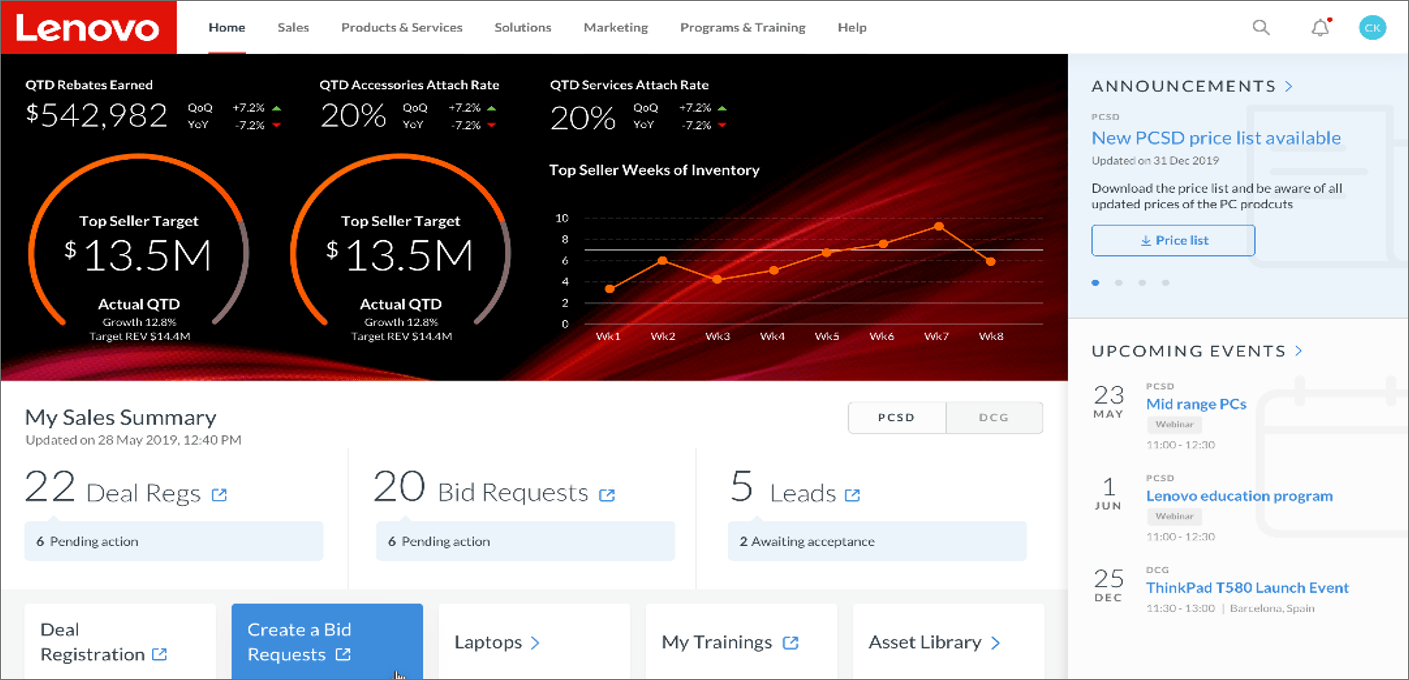Image resolution: width=1409 pixels, height=680 pixels.
Task: Open external link icon next to Bid Requests
Action: tap(606, 494)
